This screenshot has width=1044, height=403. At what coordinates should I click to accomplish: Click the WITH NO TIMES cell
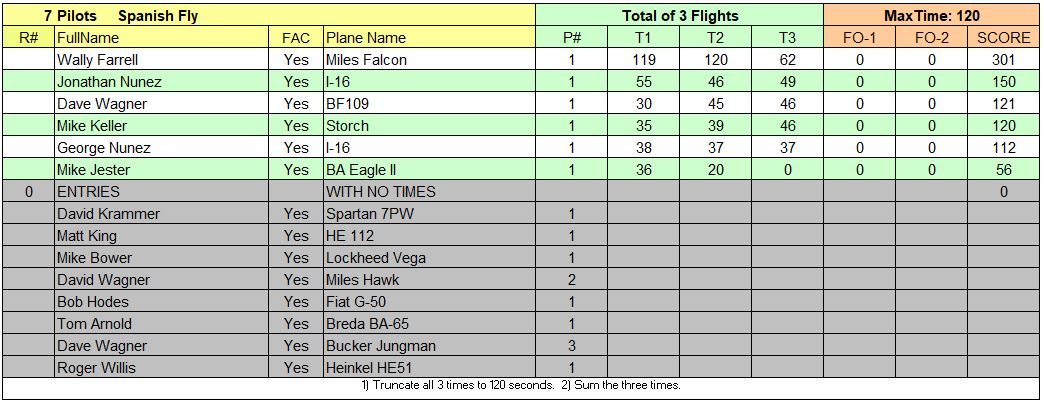429,191
